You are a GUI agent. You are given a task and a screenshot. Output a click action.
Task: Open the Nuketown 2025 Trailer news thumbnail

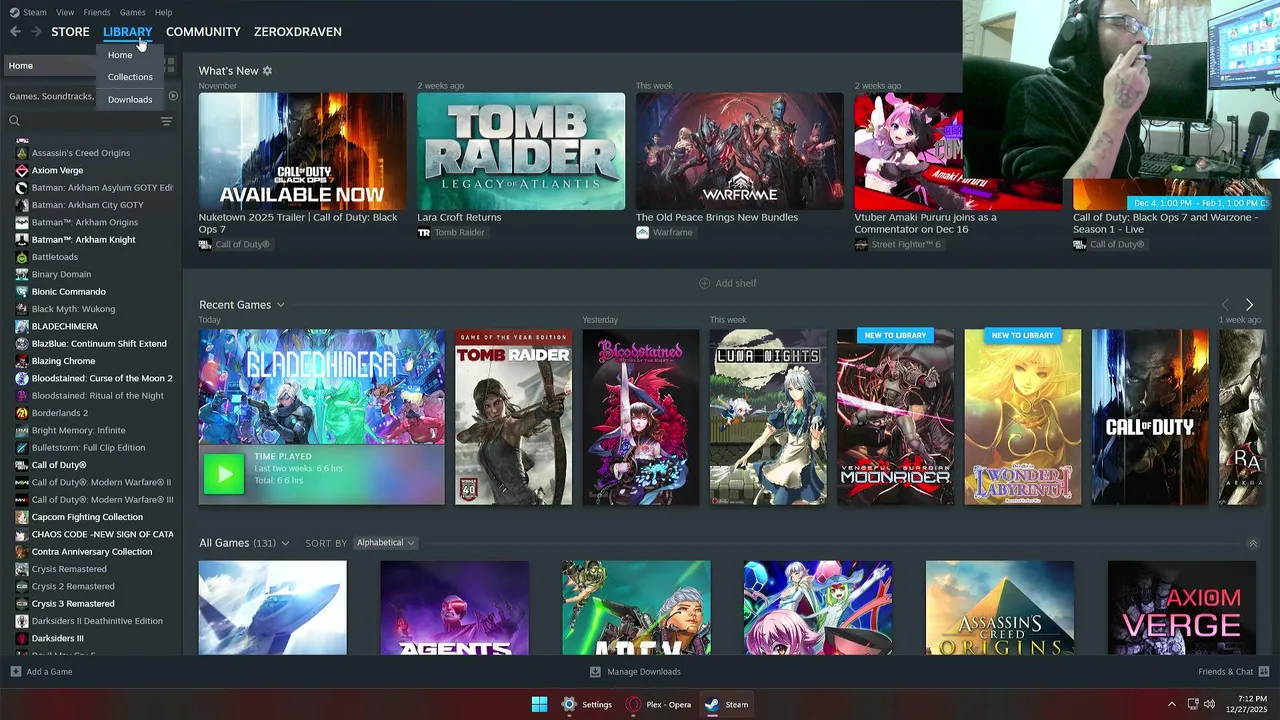pyautogui.click(x=302, y=151)
